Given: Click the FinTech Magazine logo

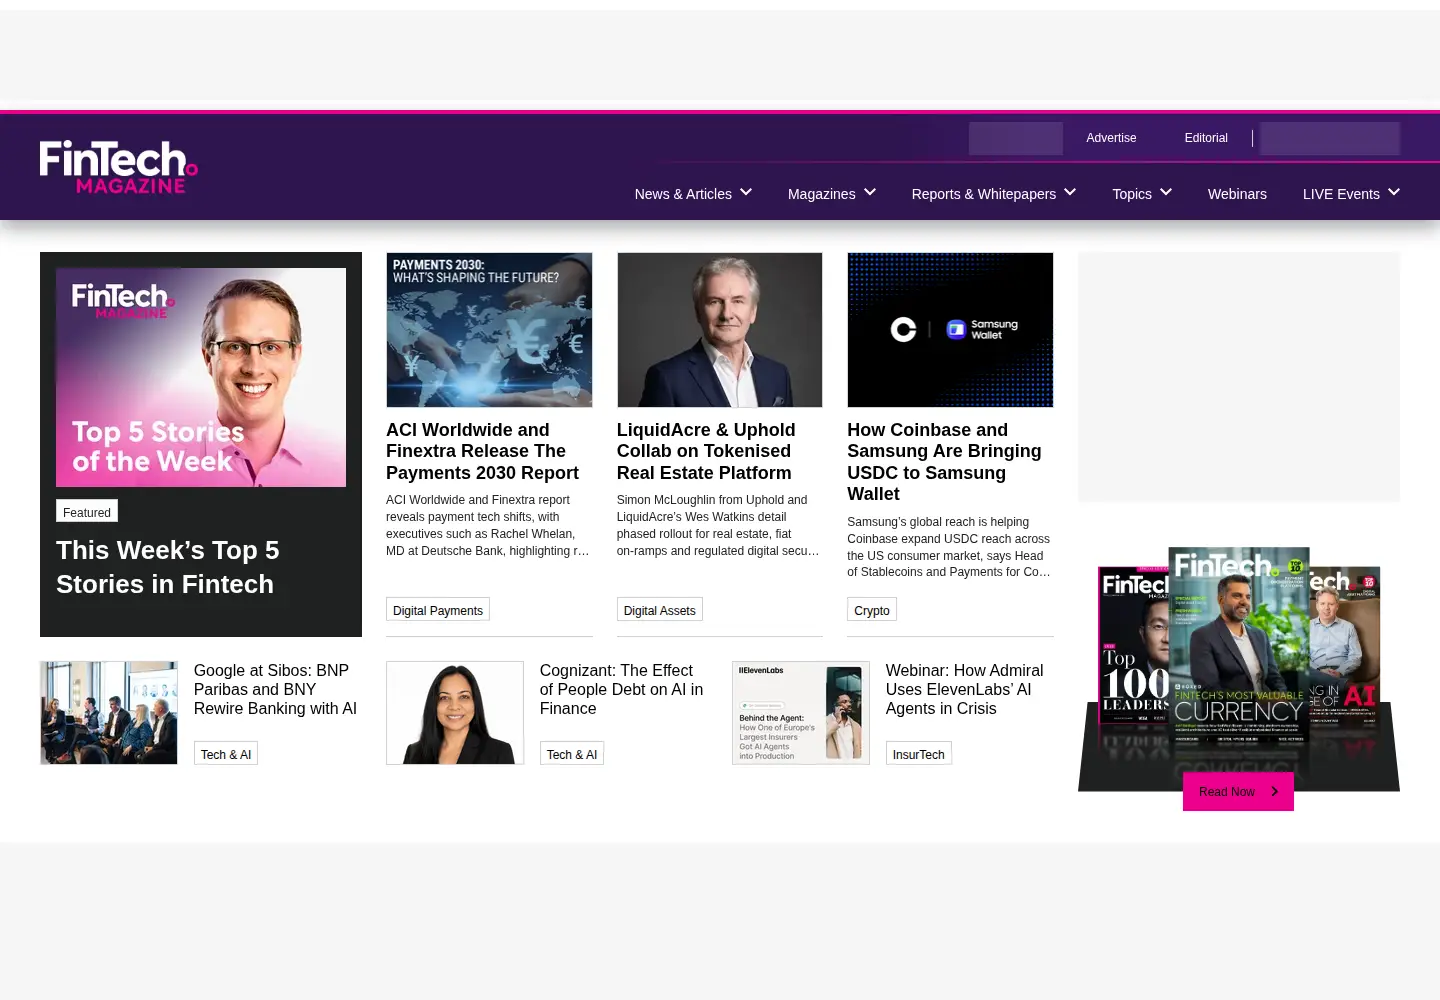Looking at the screenshot, I should 118,167.
